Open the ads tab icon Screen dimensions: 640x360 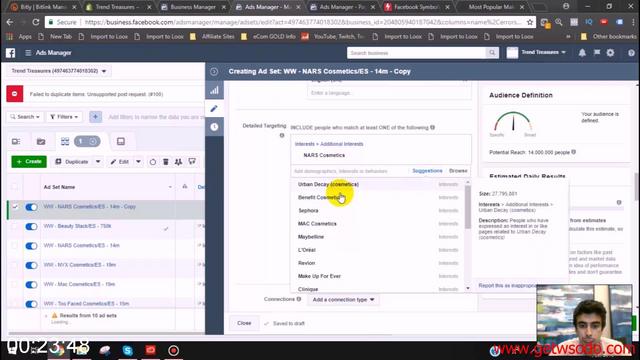[120, 142]
